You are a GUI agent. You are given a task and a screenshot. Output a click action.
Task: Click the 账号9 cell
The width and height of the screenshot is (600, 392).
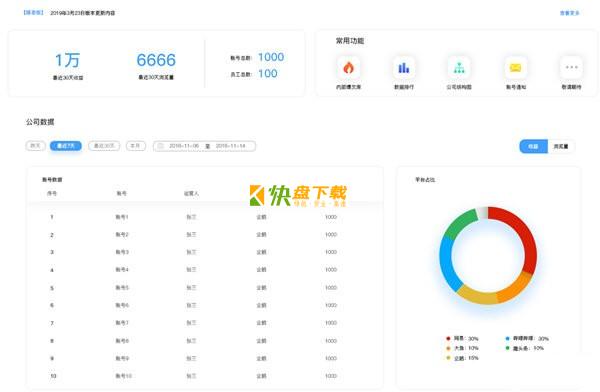coord(122,359)
